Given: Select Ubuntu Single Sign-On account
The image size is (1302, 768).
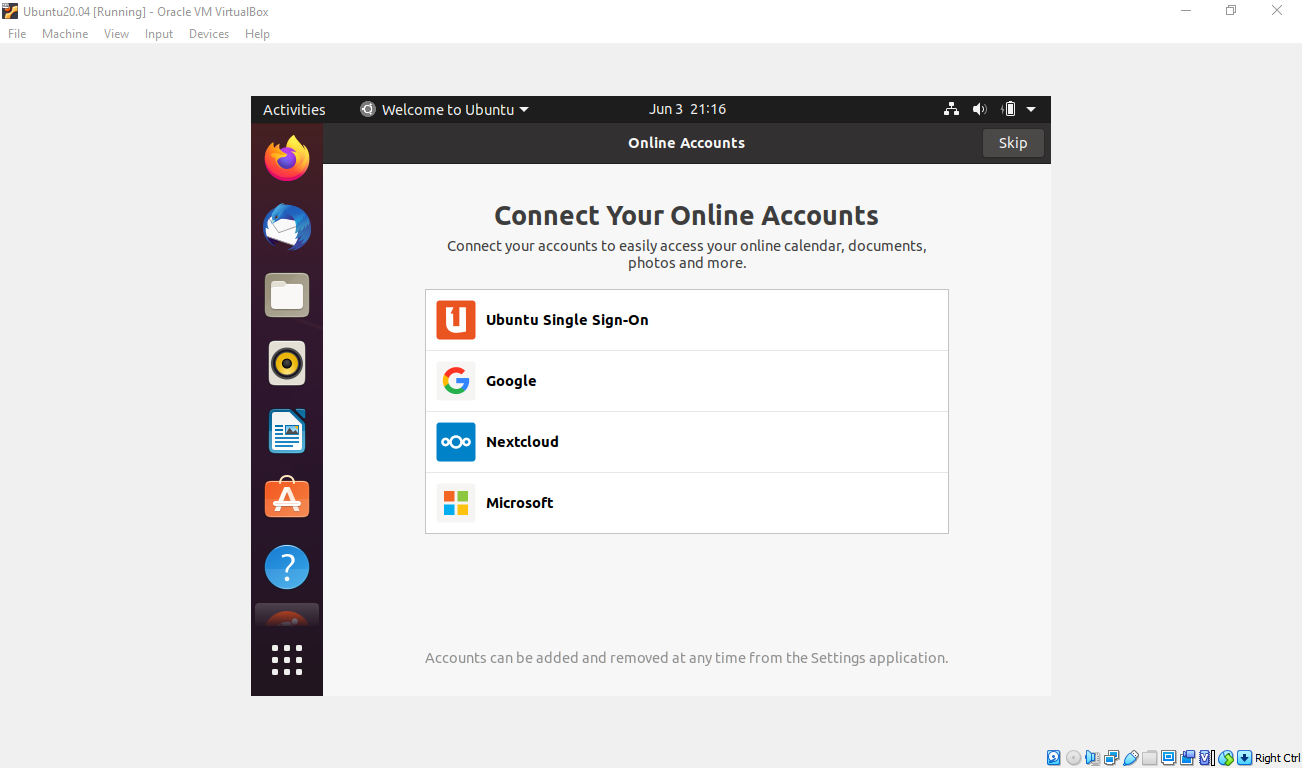Looking at the screenshot, I should point(687,320).
